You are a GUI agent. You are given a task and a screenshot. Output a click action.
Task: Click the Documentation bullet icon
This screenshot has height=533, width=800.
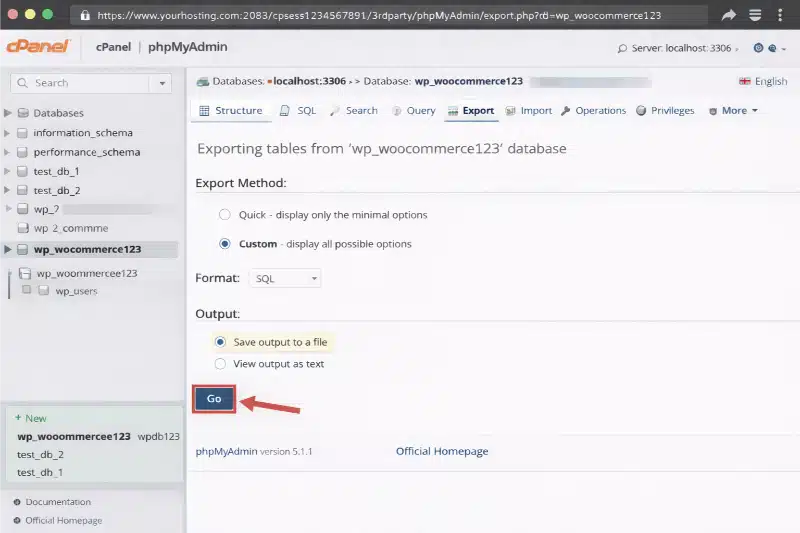[x=17, y=502]
